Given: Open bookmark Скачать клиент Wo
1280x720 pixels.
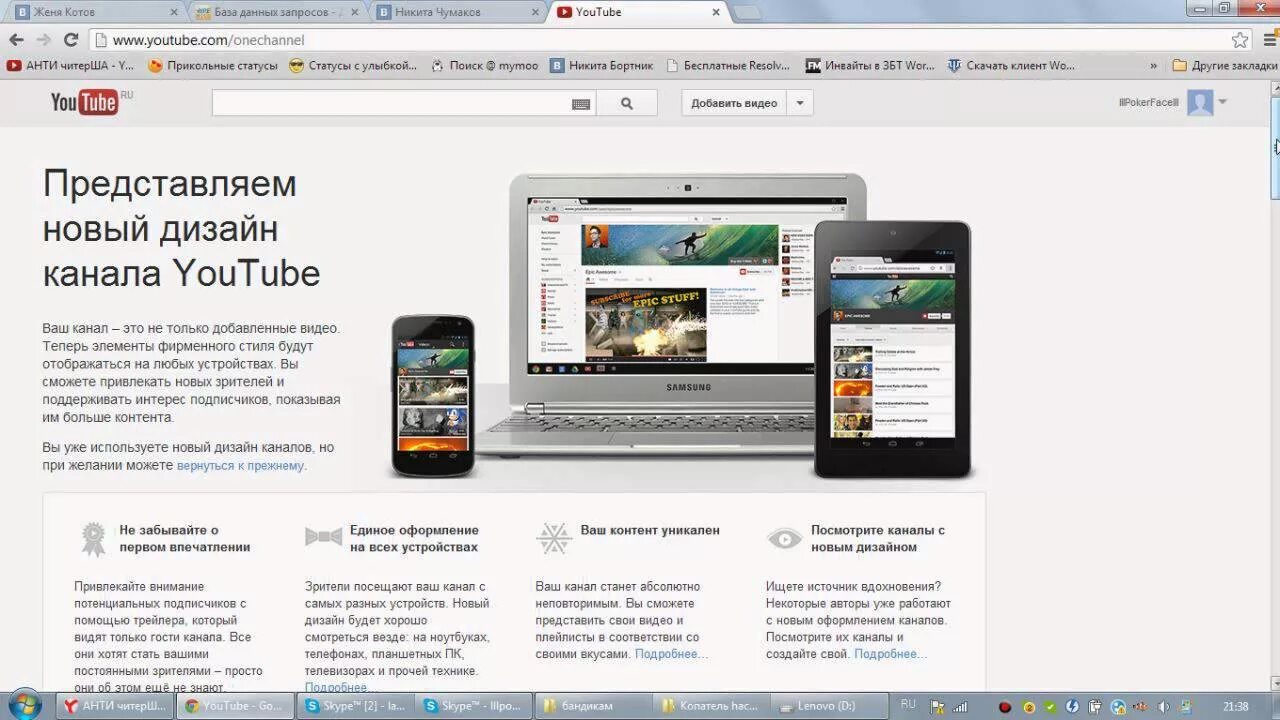Looking at the screenshot, I should point(1011,66).
